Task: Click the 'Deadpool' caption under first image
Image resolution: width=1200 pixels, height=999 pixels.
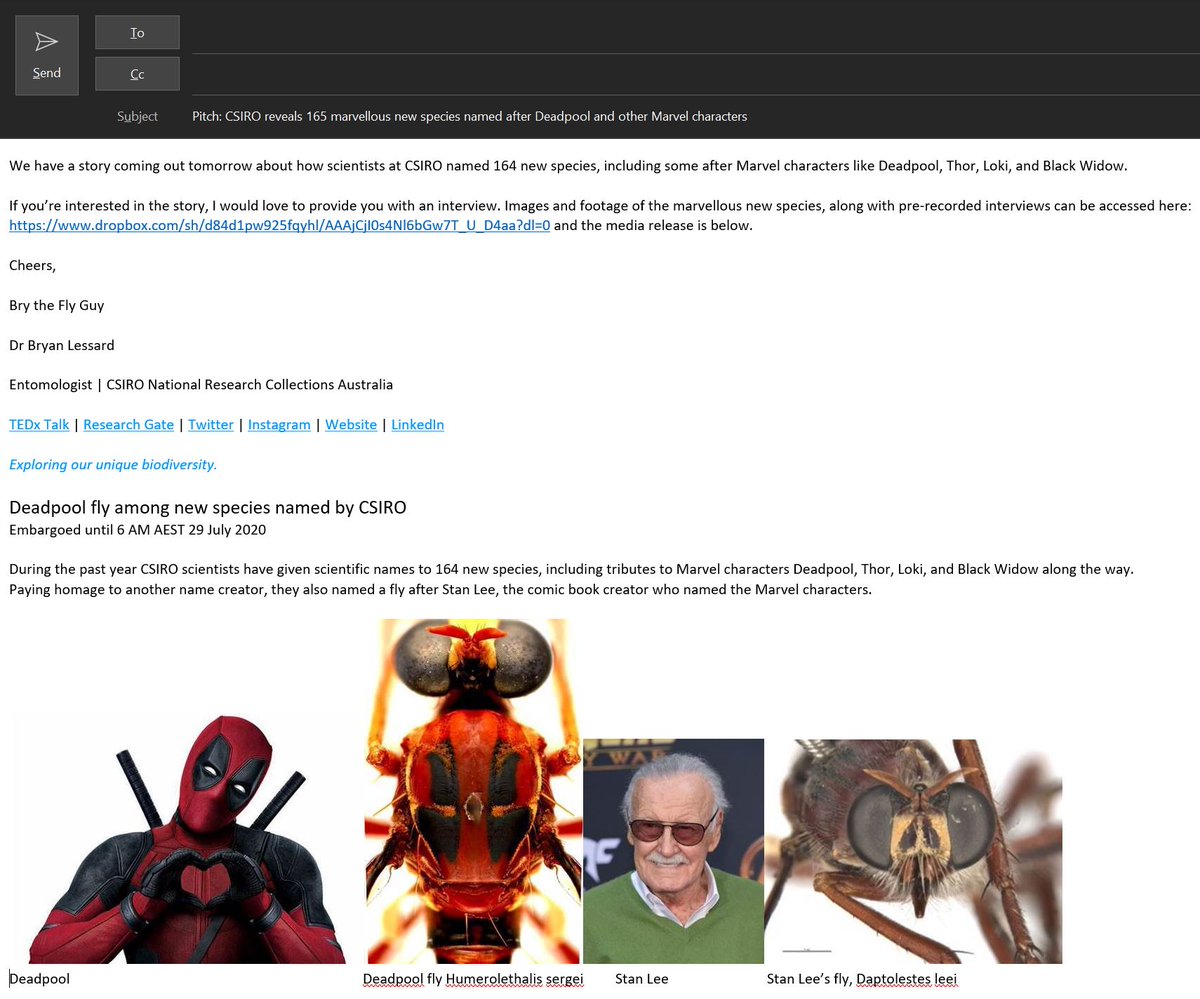Action: click(x=40, y=979)
